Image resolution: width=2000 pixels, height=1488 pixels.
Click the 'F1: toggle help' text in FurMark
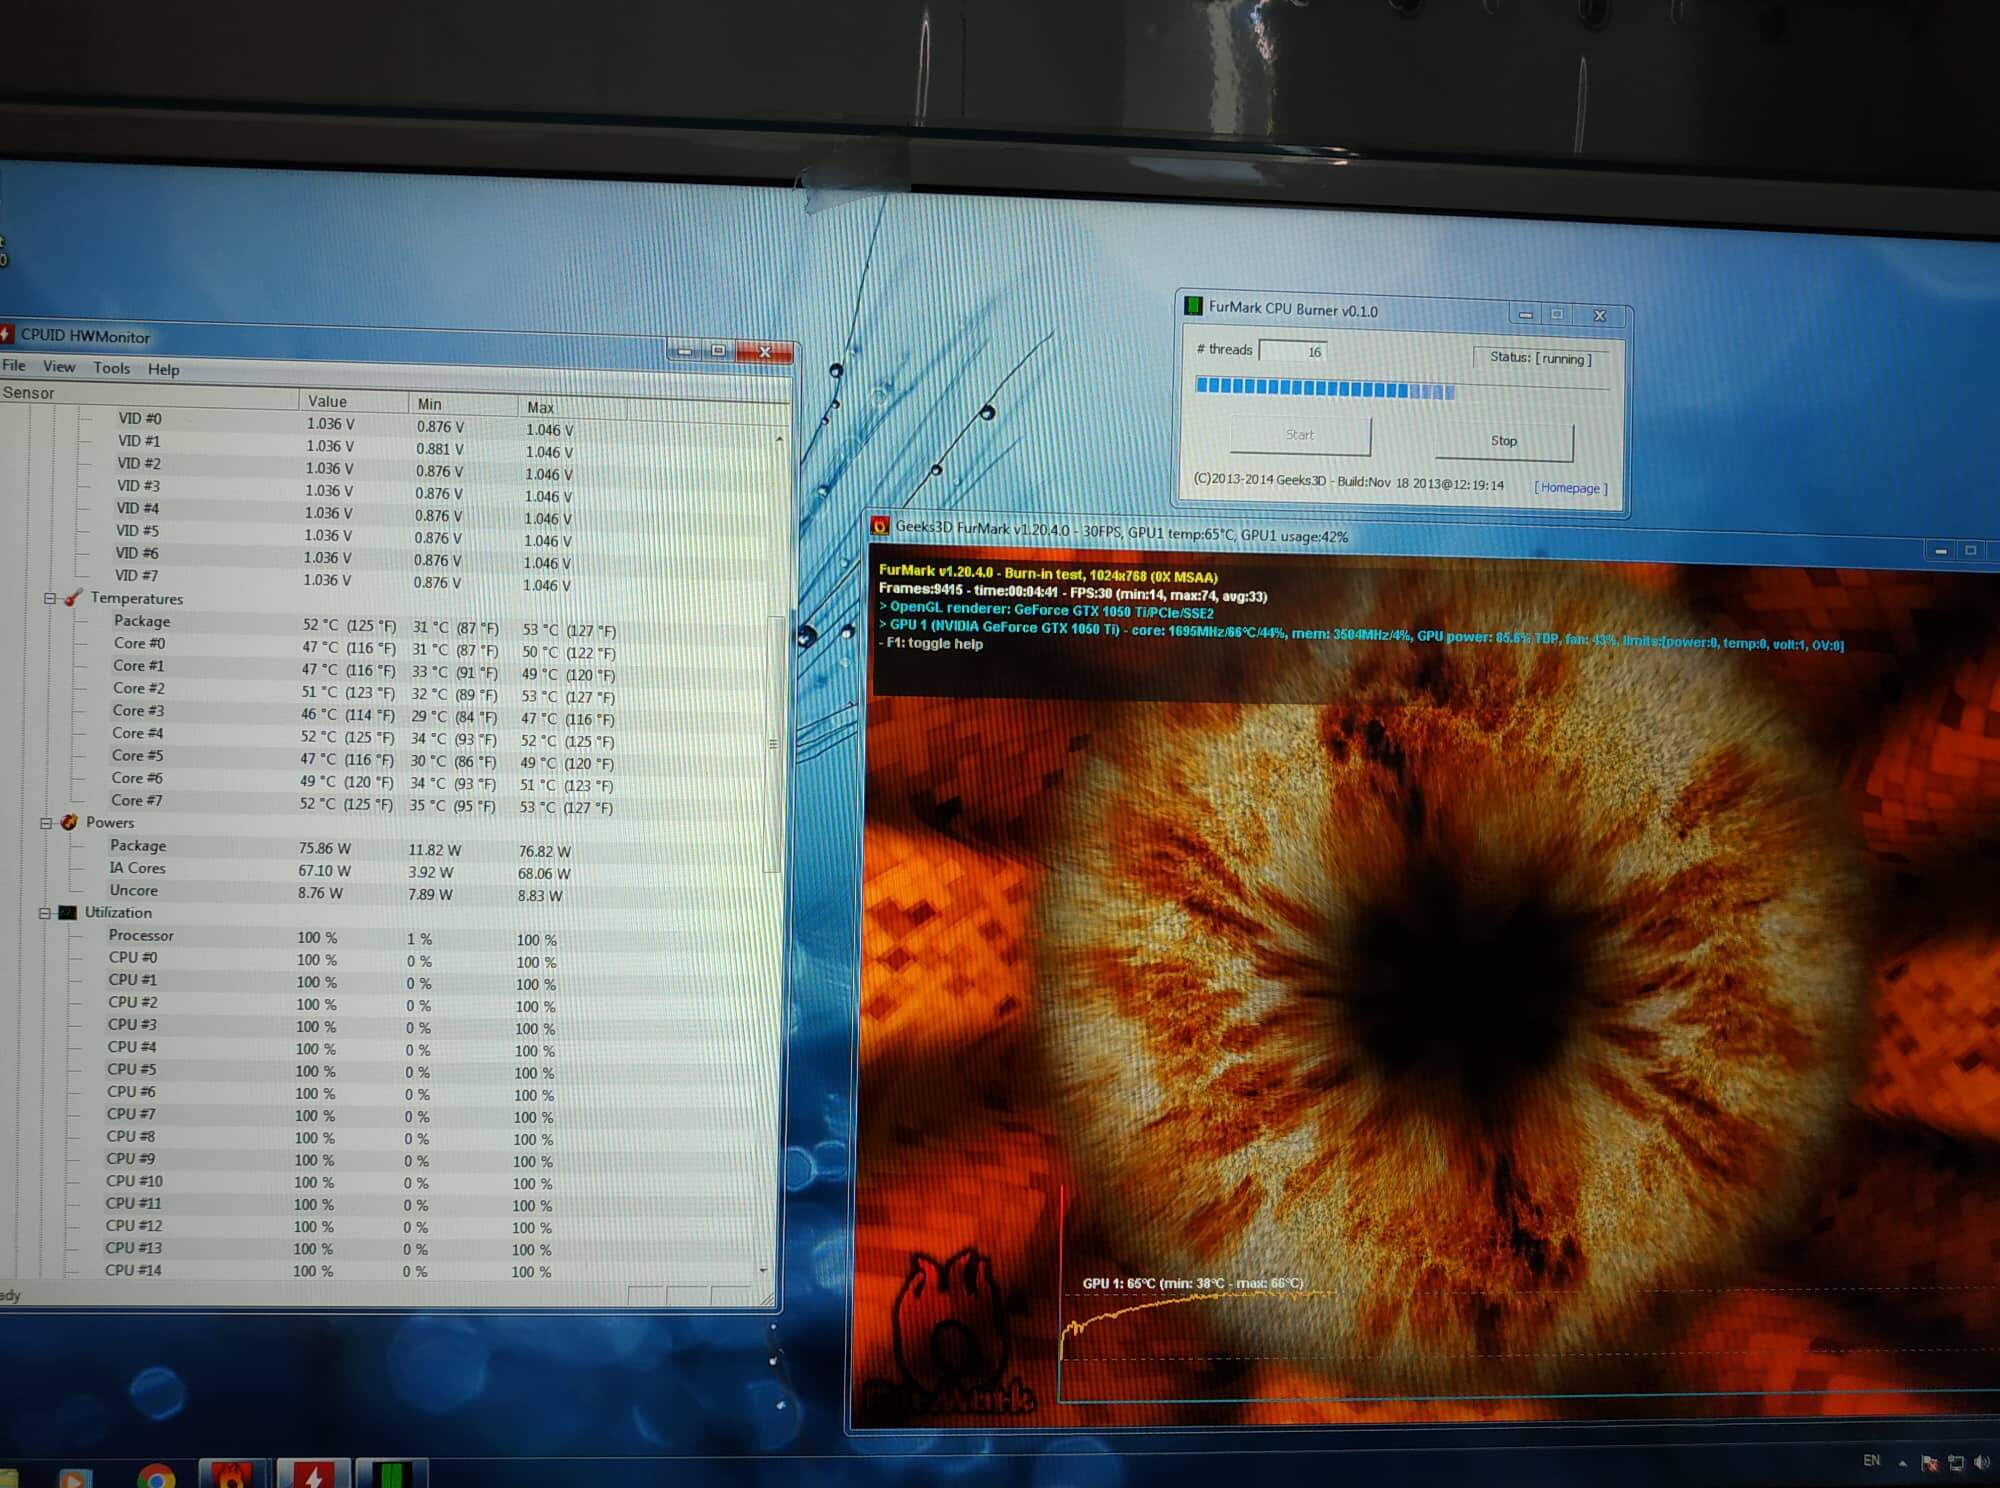(935, 643)
